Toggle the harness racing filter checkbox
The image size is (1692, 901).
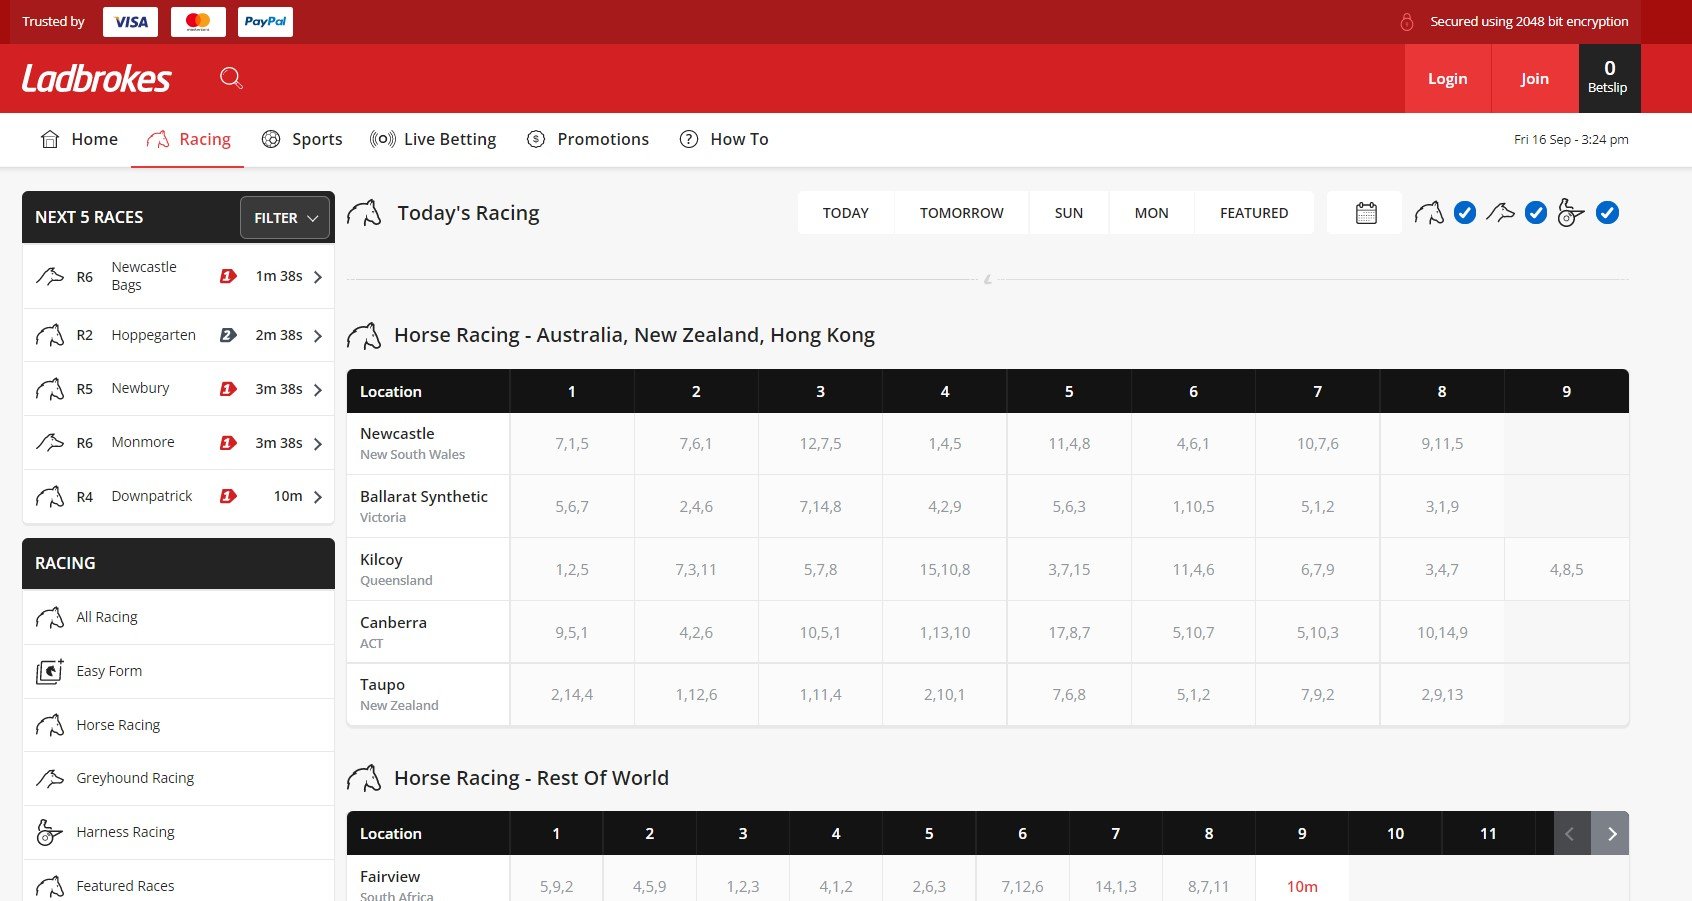[1607, 213]
